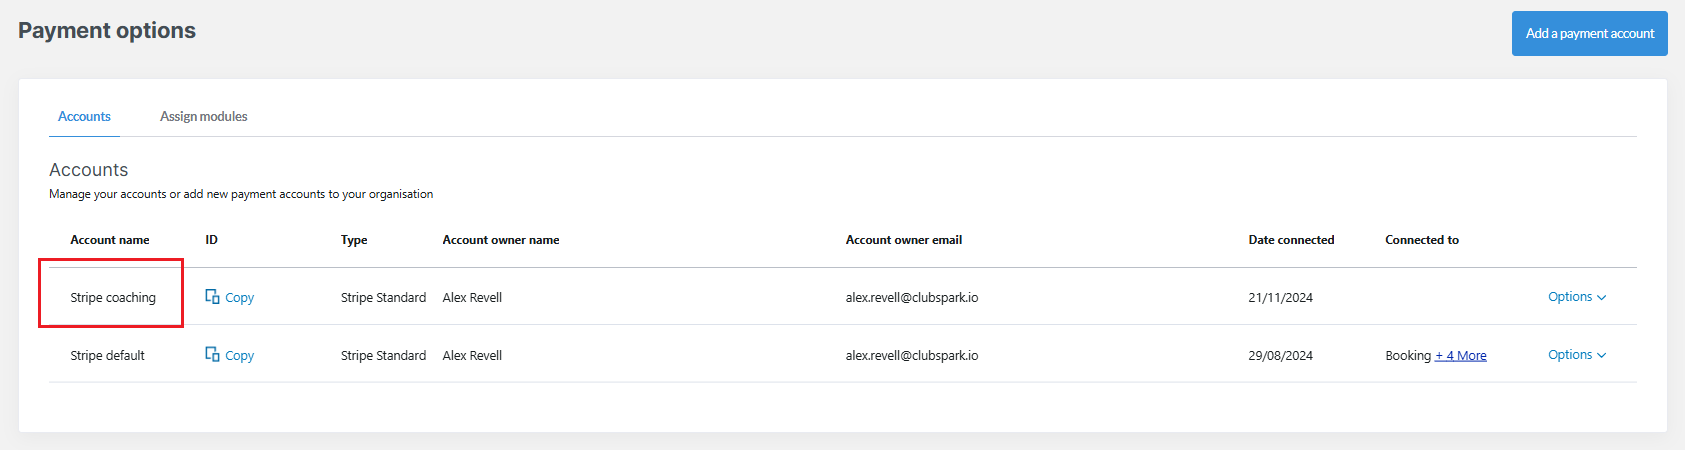
Task: Open the Options dropdown for Stripe default
Action: (1576, 355)
